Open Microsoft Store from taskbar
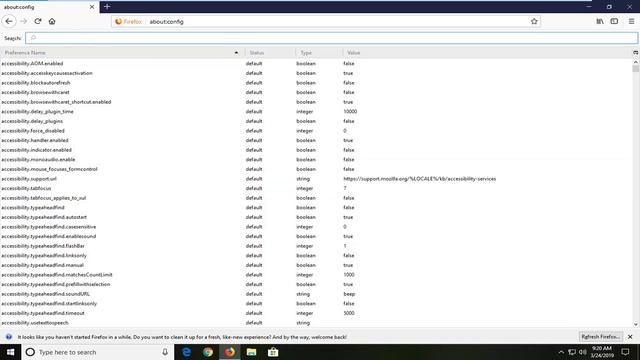640x360 pixels. [x=273, y=352]
